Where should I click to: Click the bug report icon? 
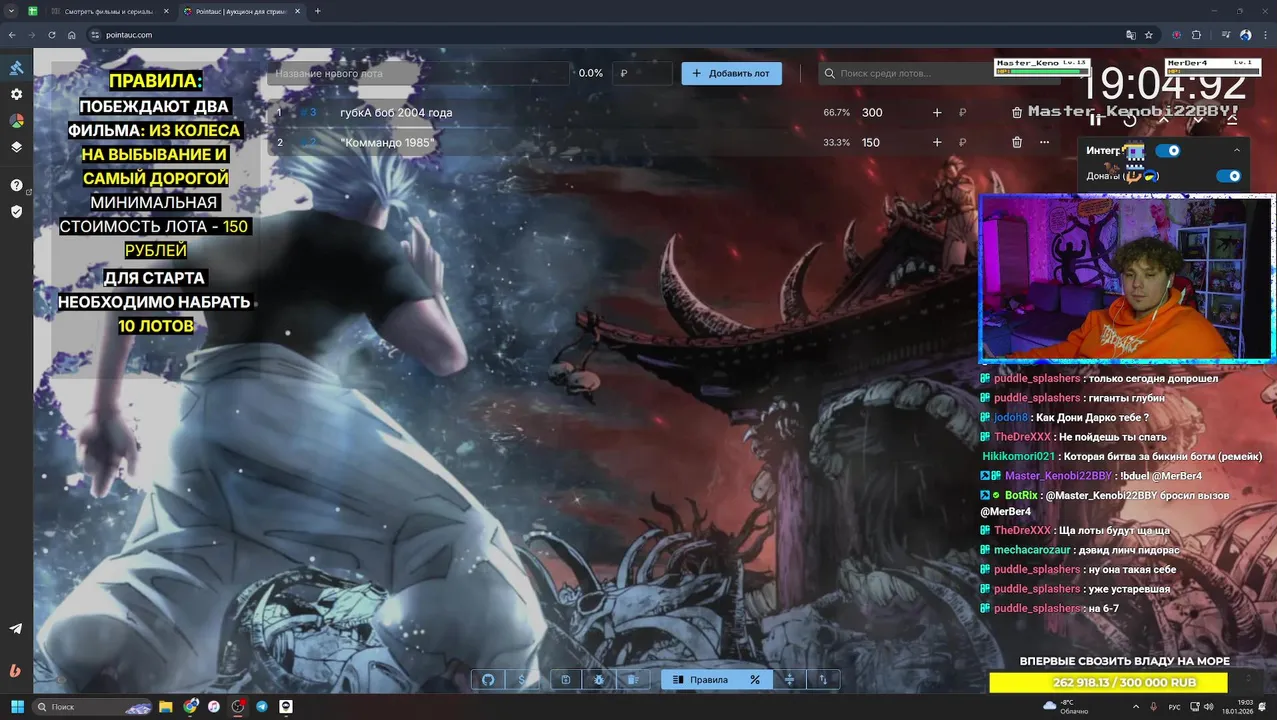coord(598,680)
